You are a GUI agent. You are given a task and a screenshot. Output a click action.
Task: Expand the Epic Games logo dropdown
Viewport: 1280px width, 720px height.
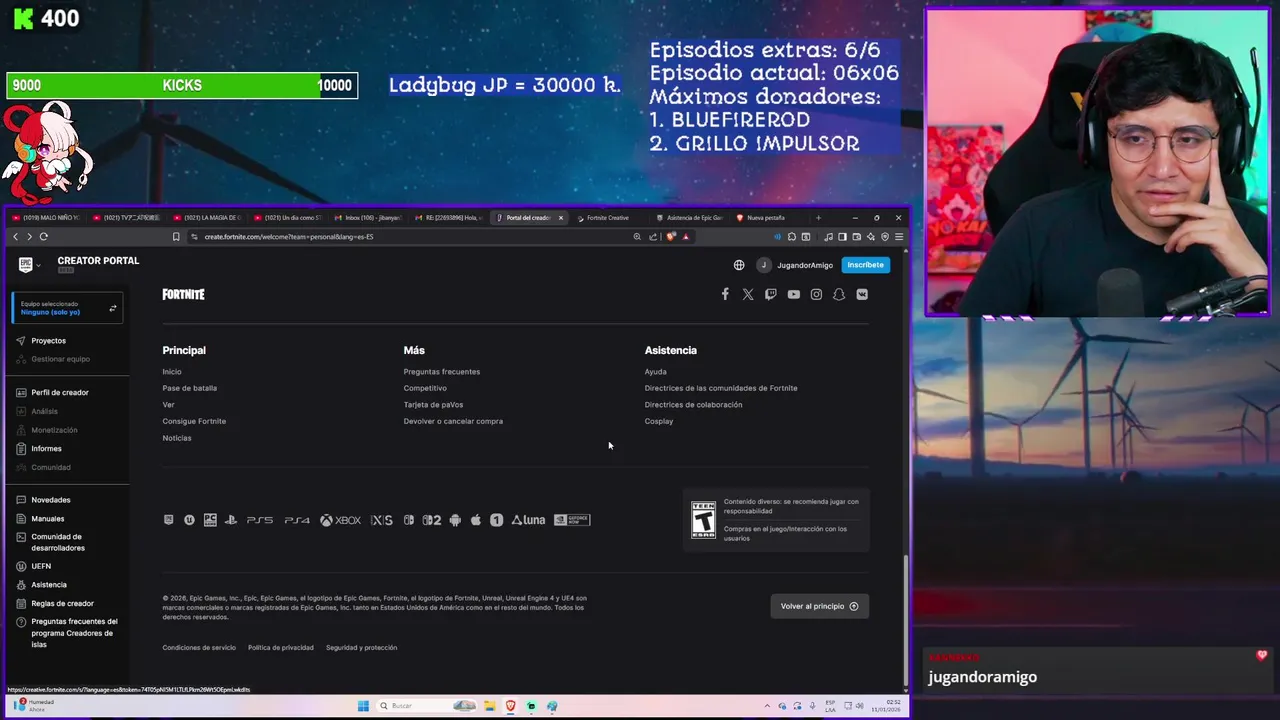[29, 265]
